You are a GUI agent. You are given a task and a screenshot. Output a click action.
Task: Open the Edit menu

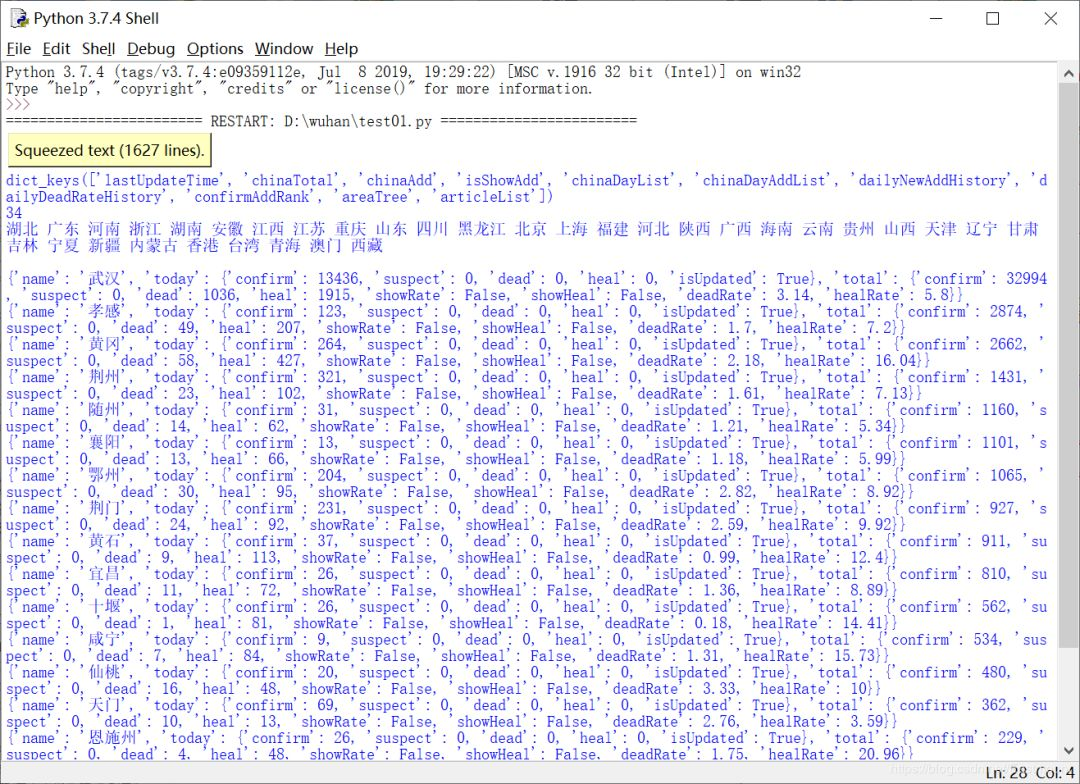click(x=56, y=49)
